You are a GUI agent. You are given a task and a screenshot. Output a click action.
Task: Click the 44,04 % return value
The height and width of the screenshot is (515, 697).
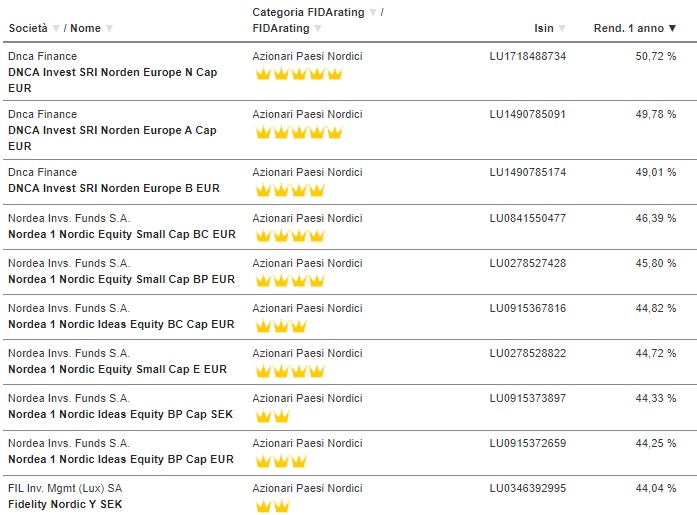click(x=656, y=488)
